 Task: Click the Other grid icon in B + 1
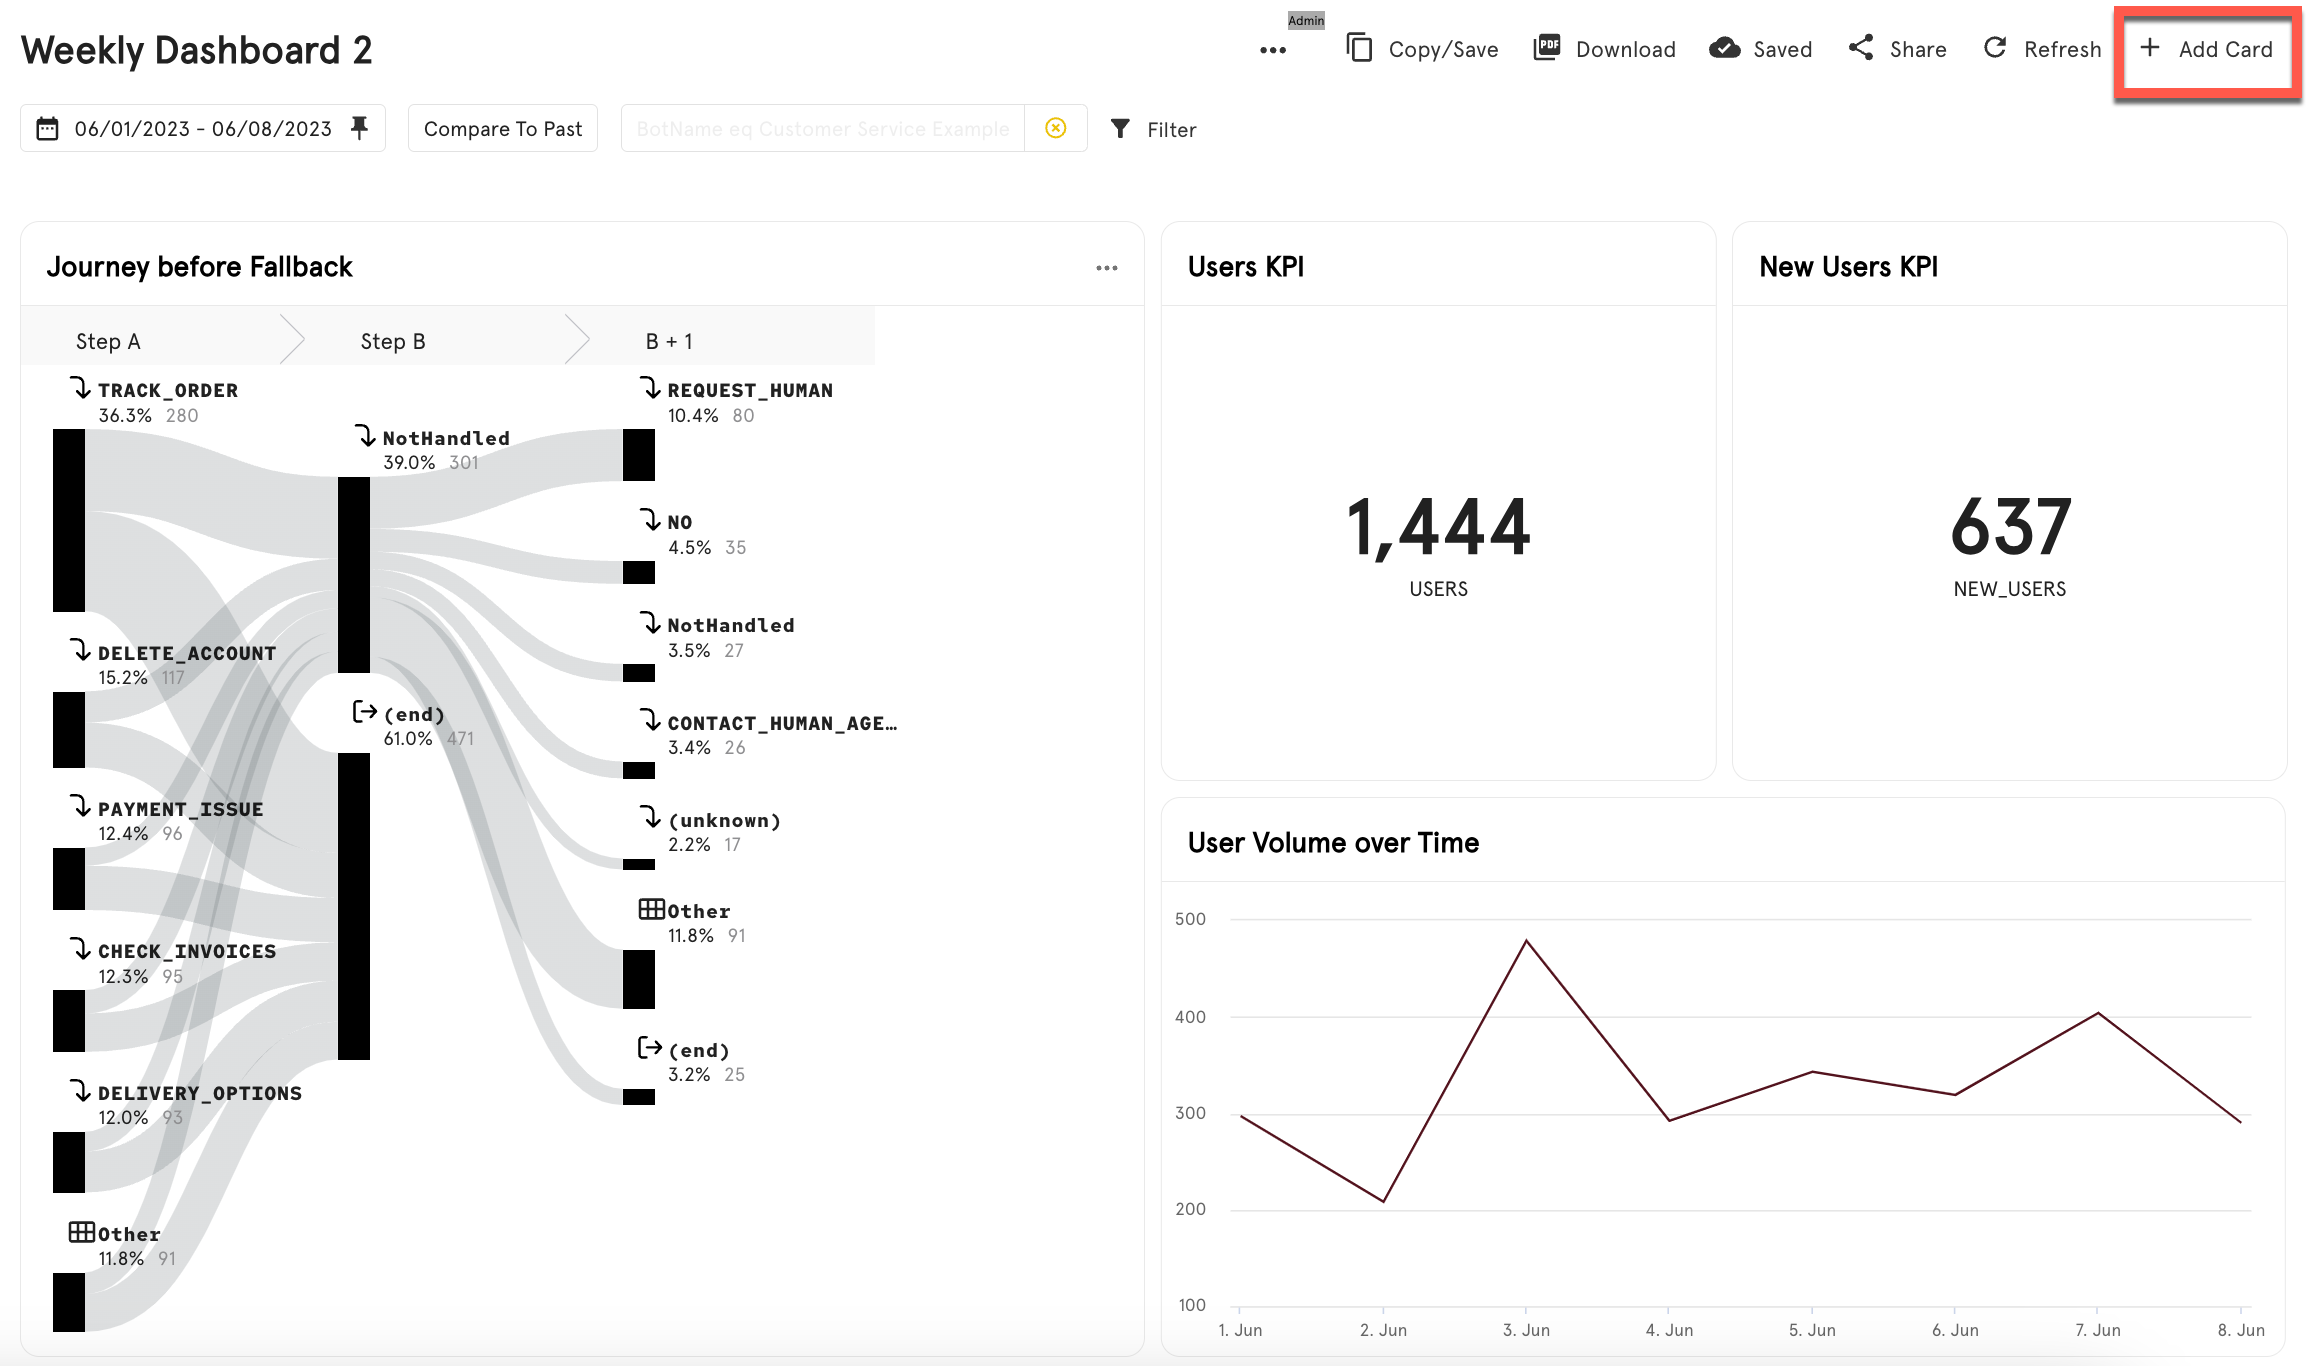pyautogui.click(x=652, y=909)
